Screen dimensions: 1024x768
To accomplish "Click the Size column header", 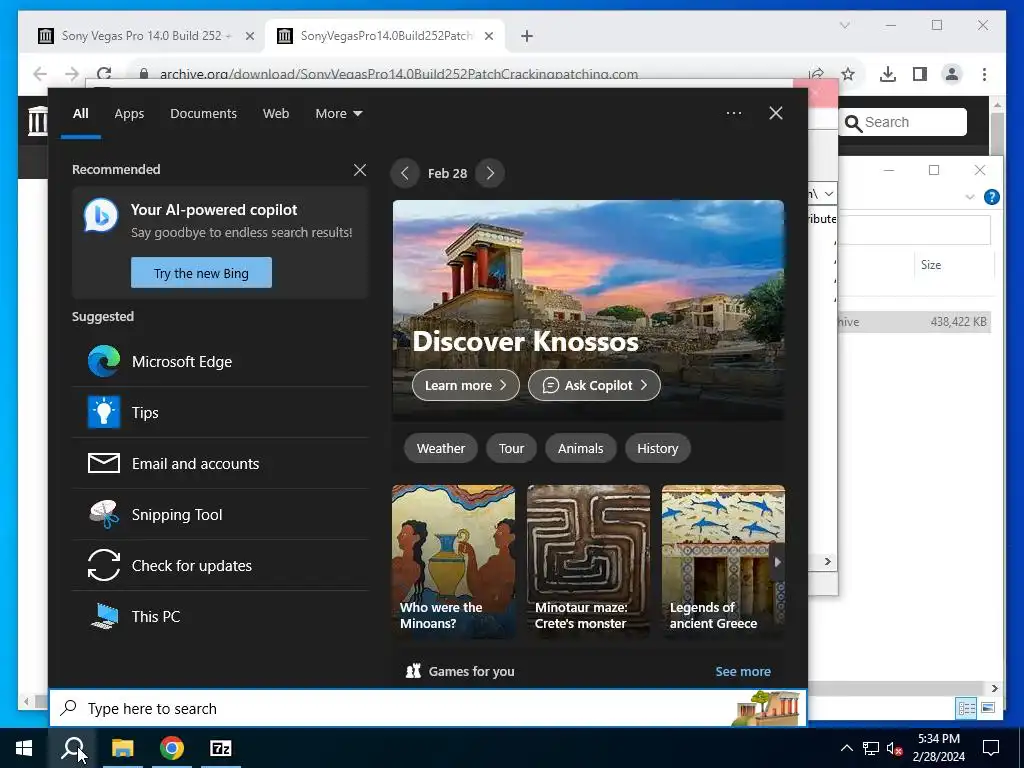I will [x=931, y=264].
